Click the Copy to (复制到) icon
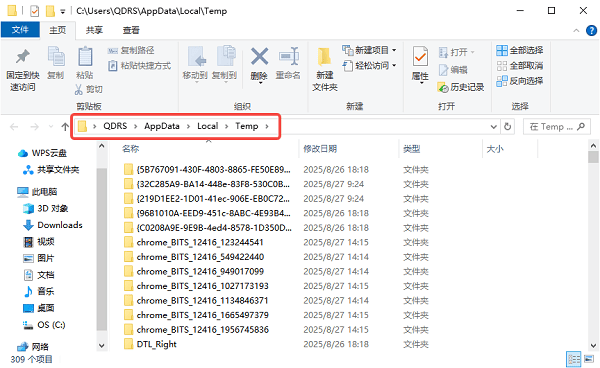This screenshot has width=600, height=368. coord(226,57)
